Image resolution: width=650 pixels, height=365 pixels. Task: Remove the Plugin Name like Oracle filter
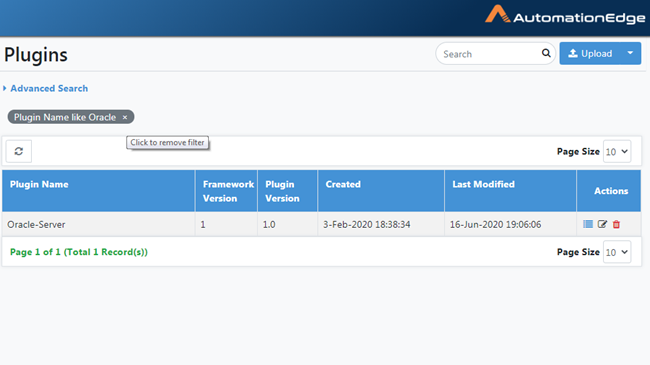(x=125, y=117)
